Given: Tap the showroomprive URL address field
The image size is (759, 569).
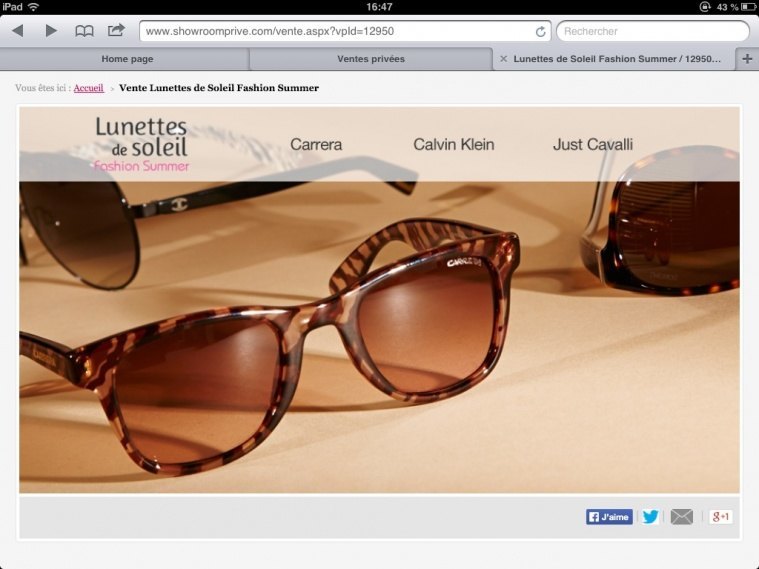Looking at the screenshot, I should [x=336, y=32].
